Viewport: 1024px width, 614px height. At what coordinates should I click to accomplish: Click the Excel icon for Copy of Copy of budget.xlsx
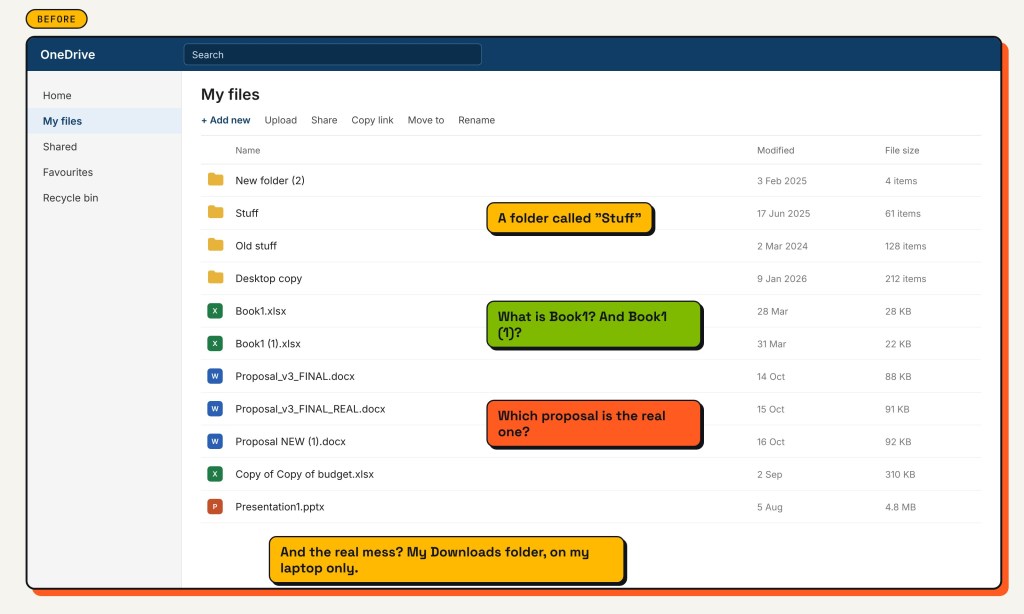[215, 474]
